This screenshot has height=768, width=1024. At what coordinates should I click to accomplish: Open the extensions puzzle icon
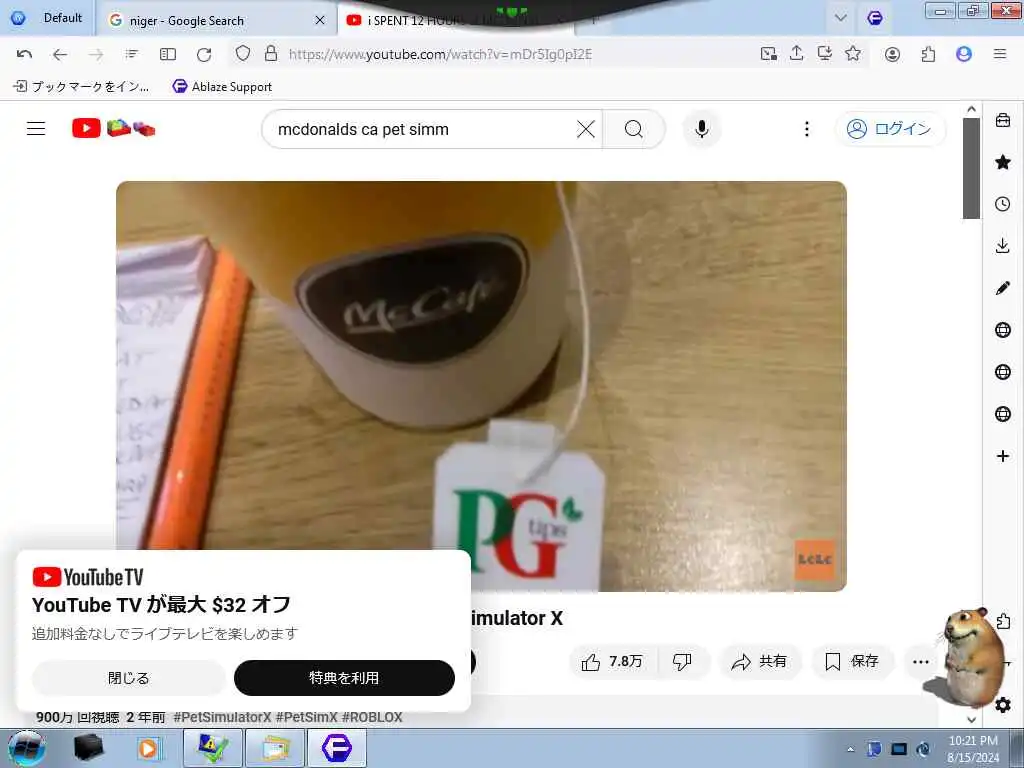928,54
